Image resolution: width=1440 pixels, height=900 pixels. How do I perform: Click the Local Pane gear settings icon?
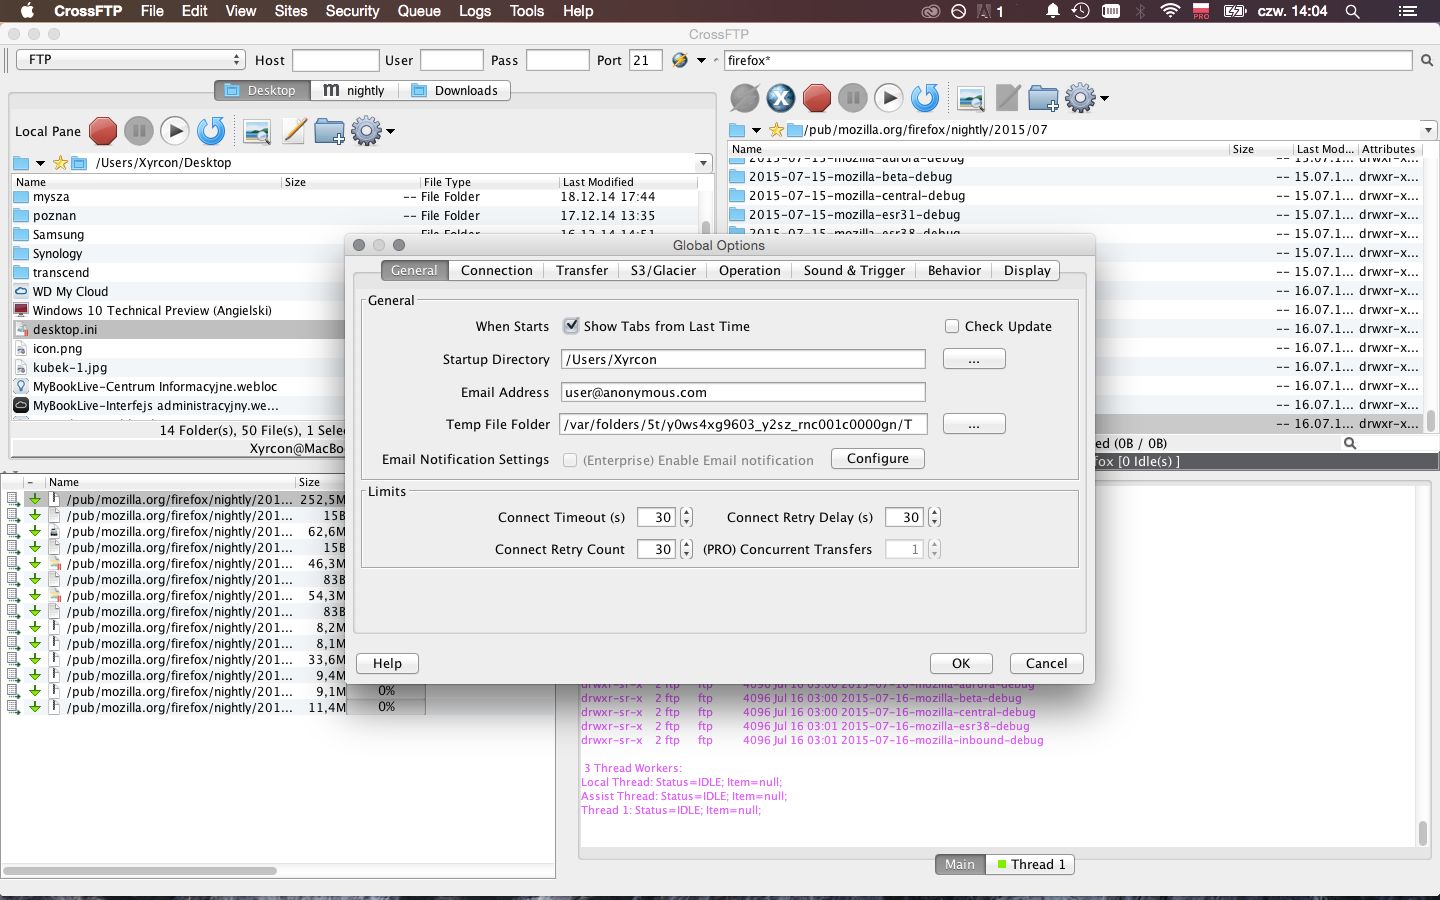366,131
